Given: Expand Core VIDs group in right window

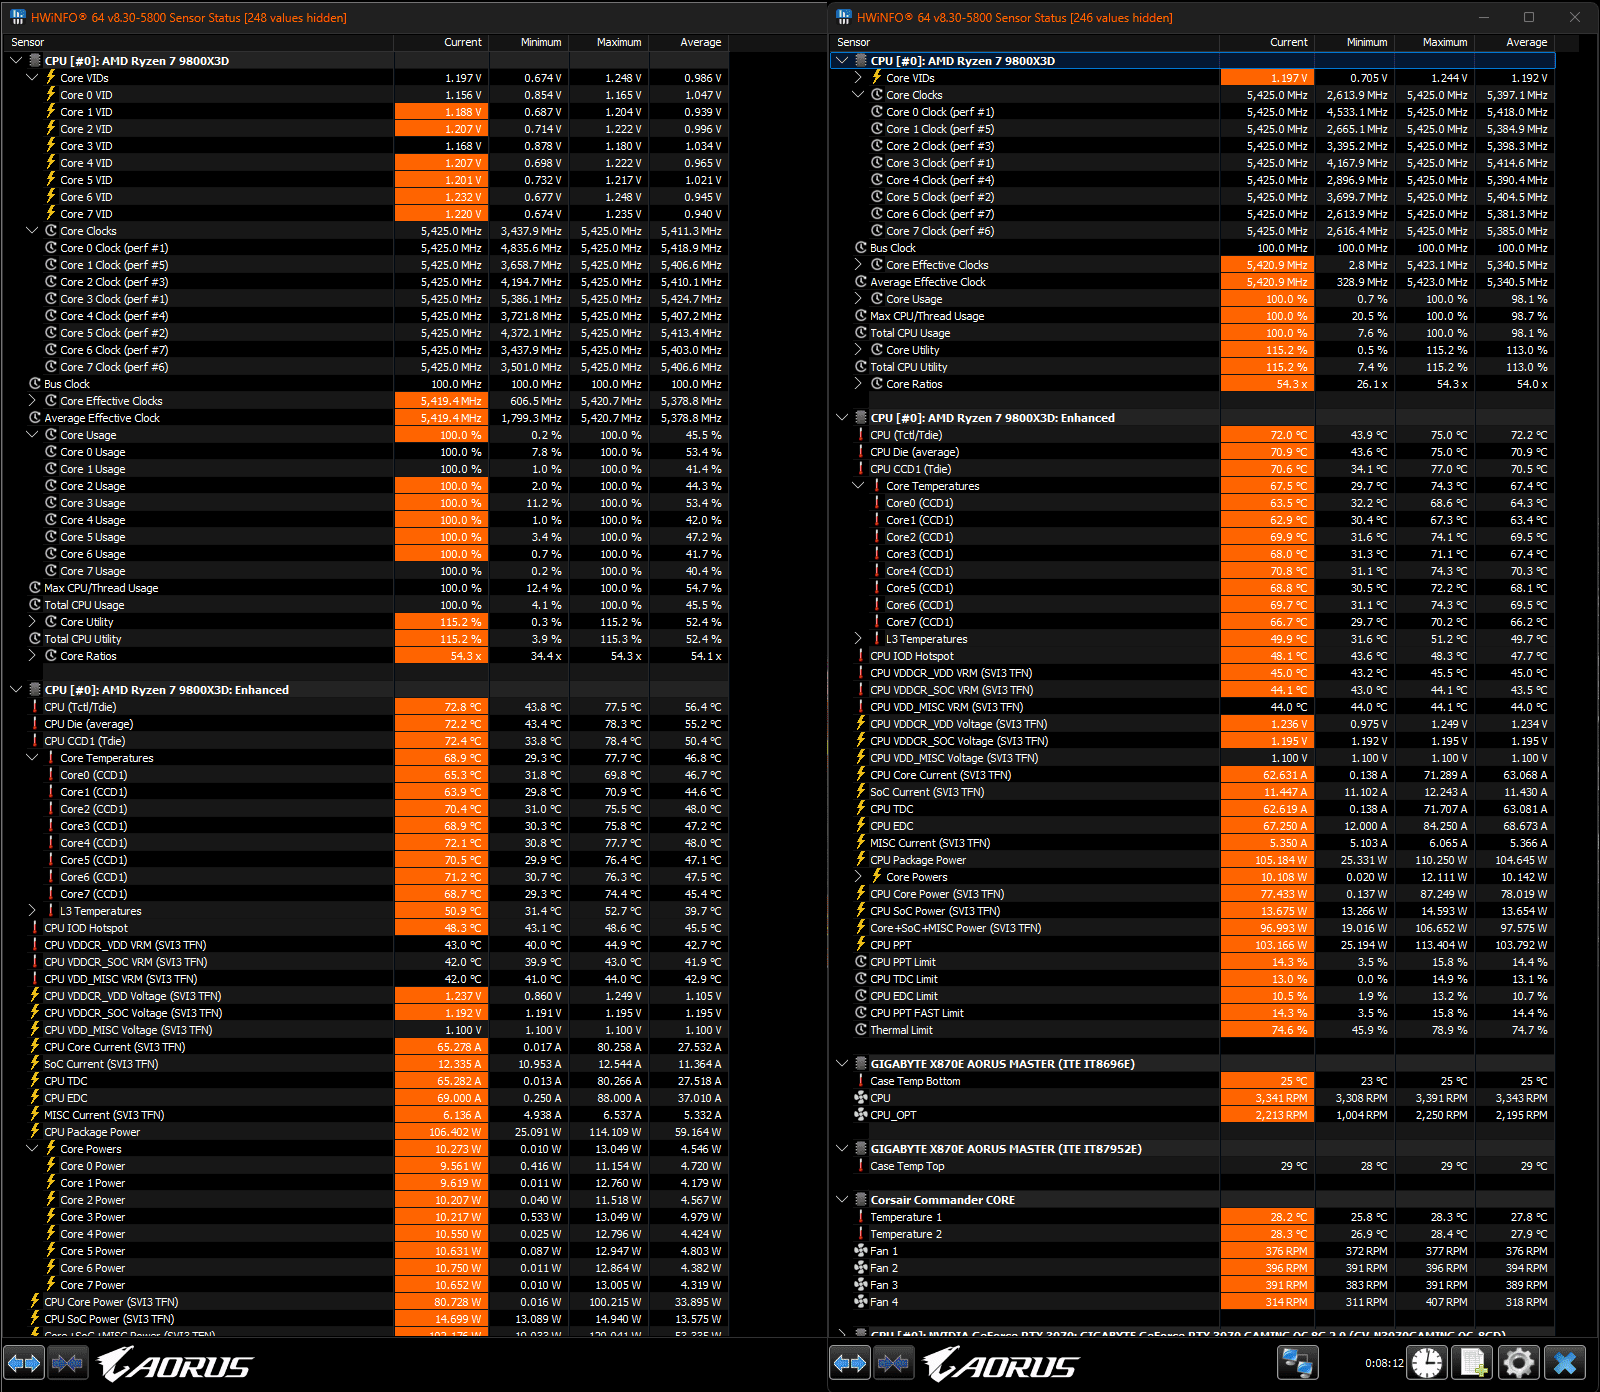Looking at the screenshot, I should [858, 78].
